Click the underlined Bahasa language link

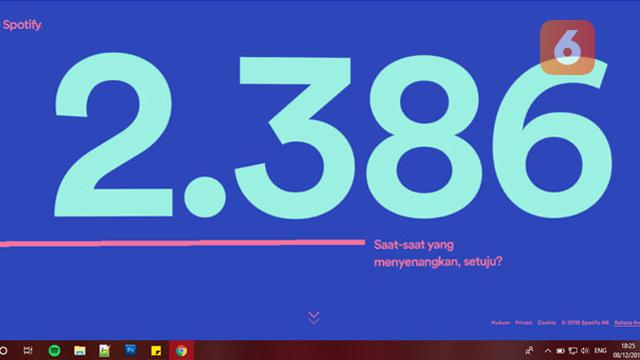point(627,323)
